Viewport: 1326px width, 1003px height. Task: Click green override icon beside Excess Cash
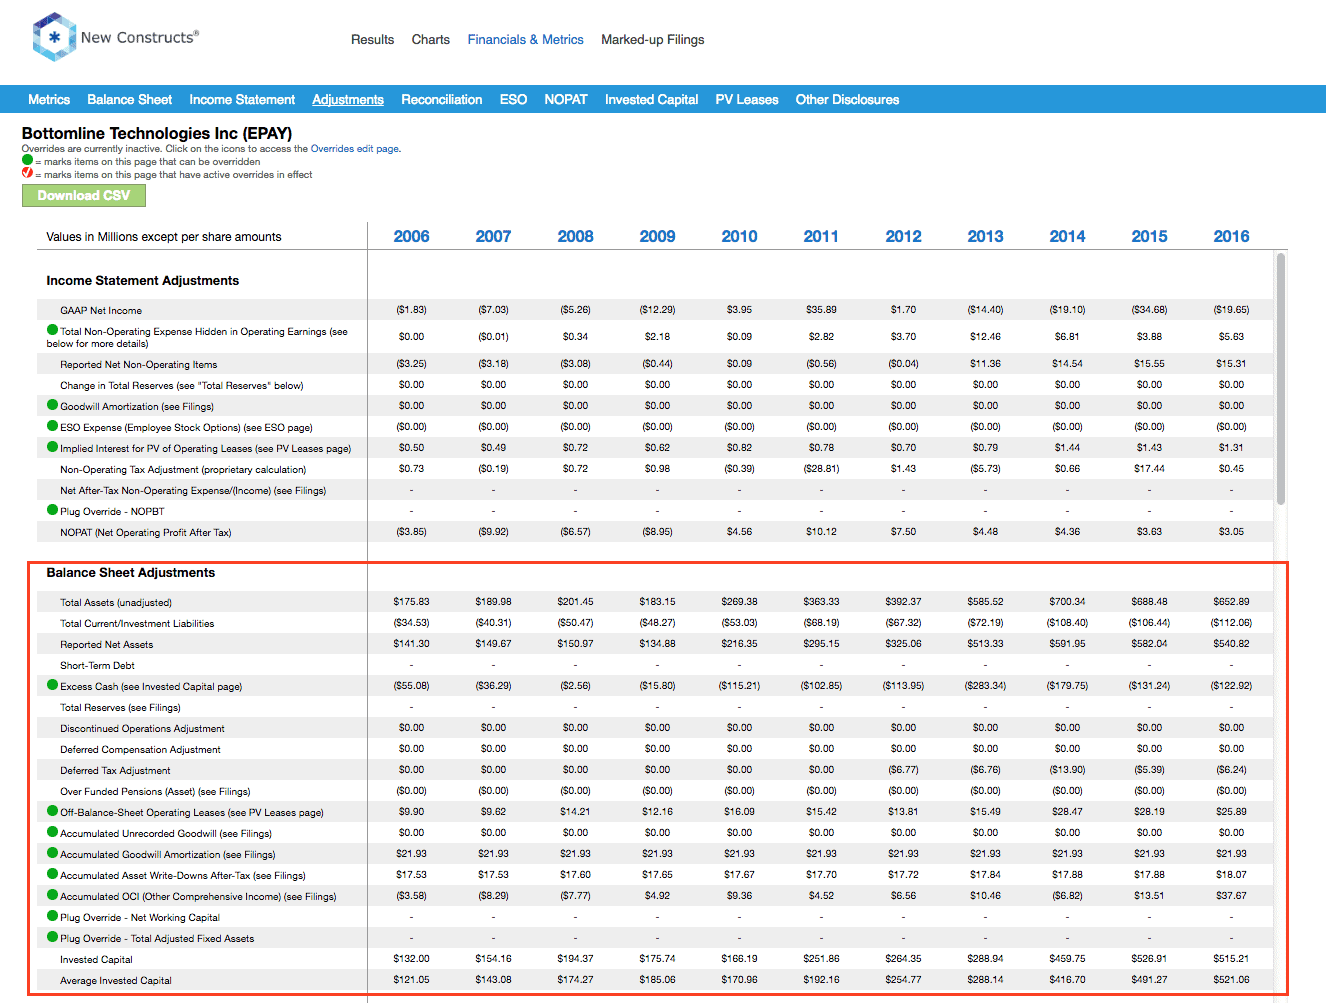(x=52, y=685)
